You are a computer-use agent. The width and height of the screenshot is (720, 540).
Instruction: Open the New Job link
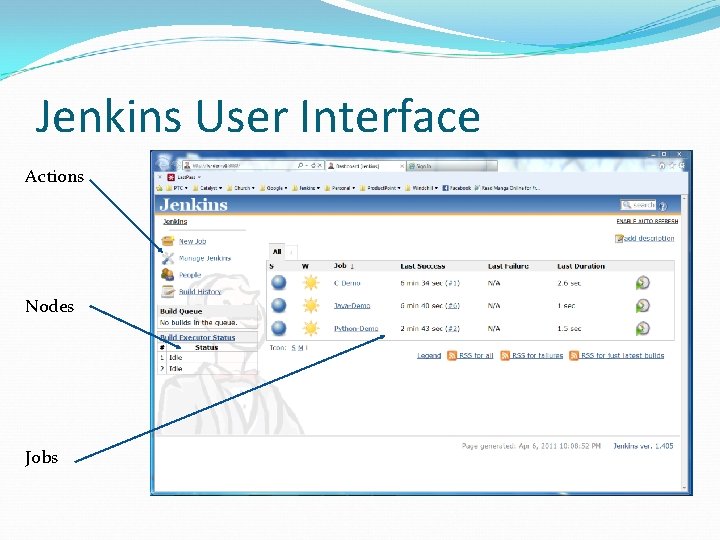(x=192, y=241)
